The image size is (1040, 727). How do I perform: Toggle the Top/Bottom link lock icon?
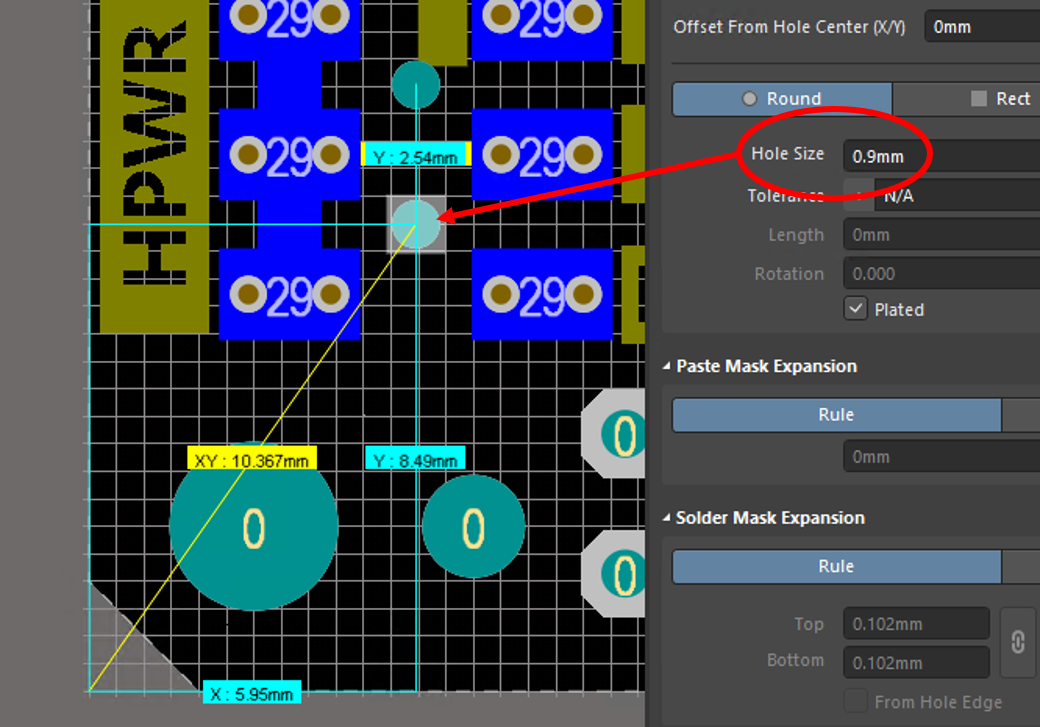[x=1017, y=642]
